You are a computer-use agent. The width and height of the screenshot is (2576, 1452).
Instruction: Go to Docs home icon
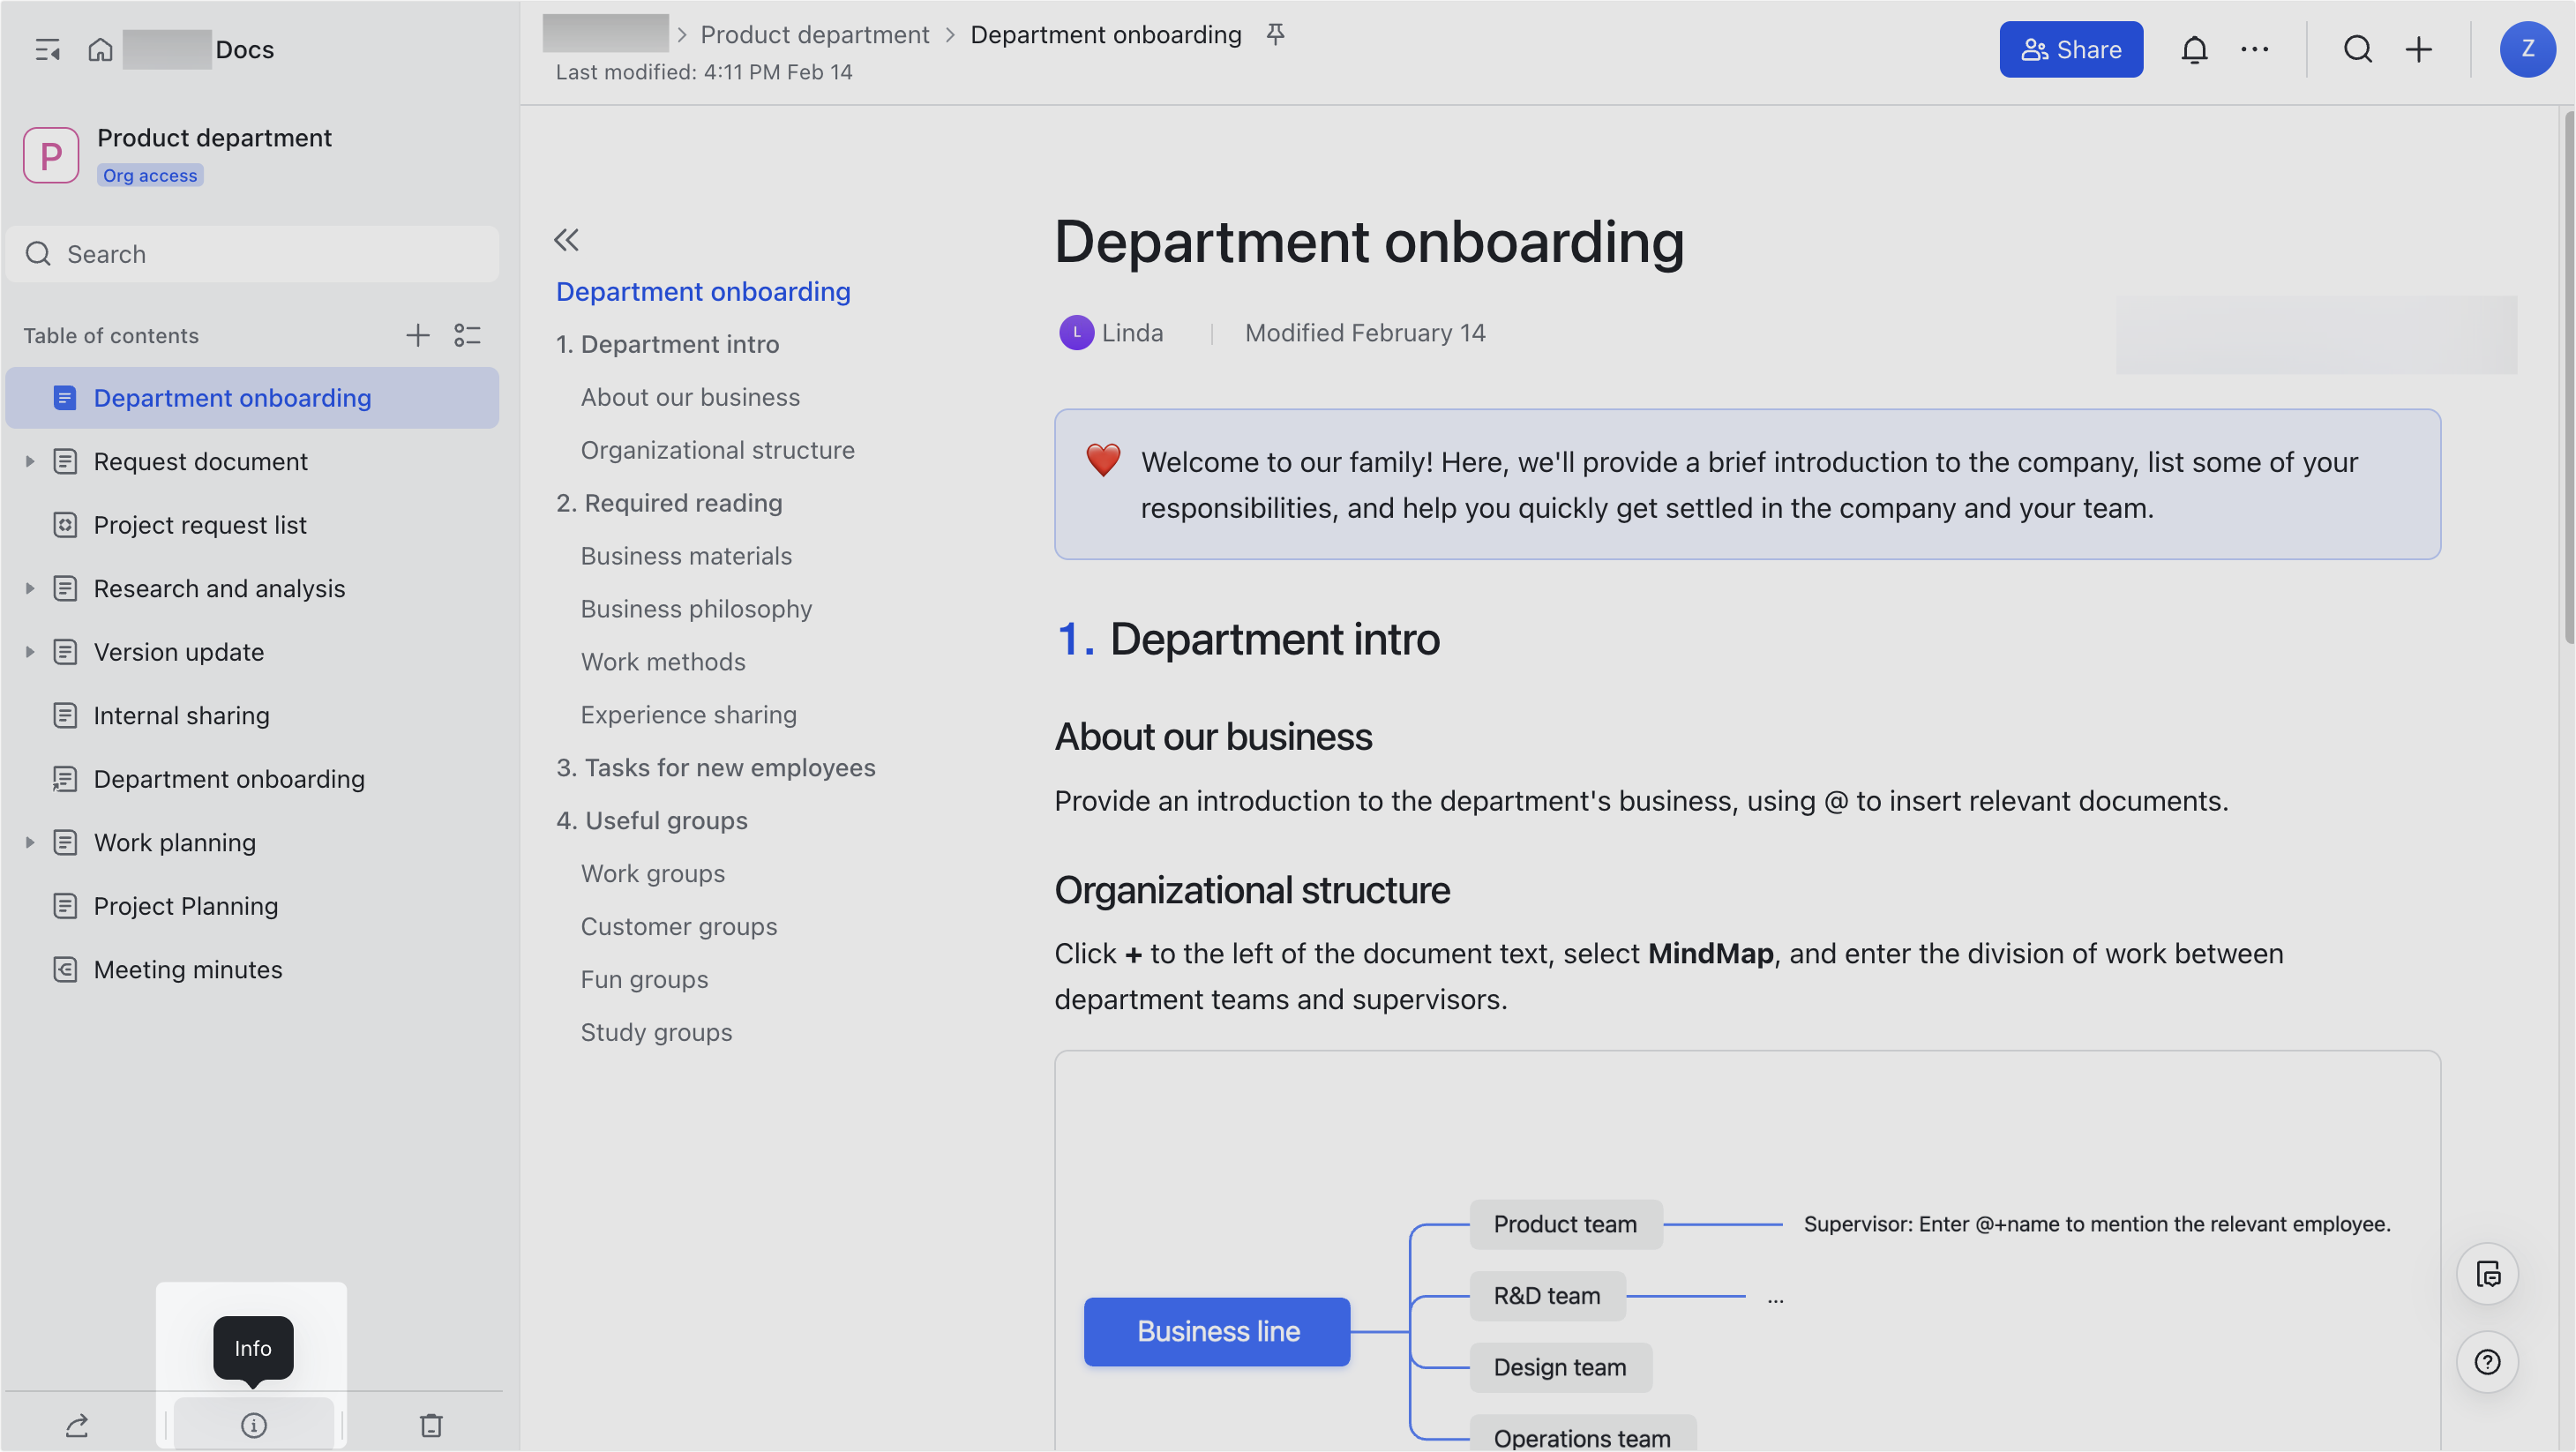coord(100,49)
